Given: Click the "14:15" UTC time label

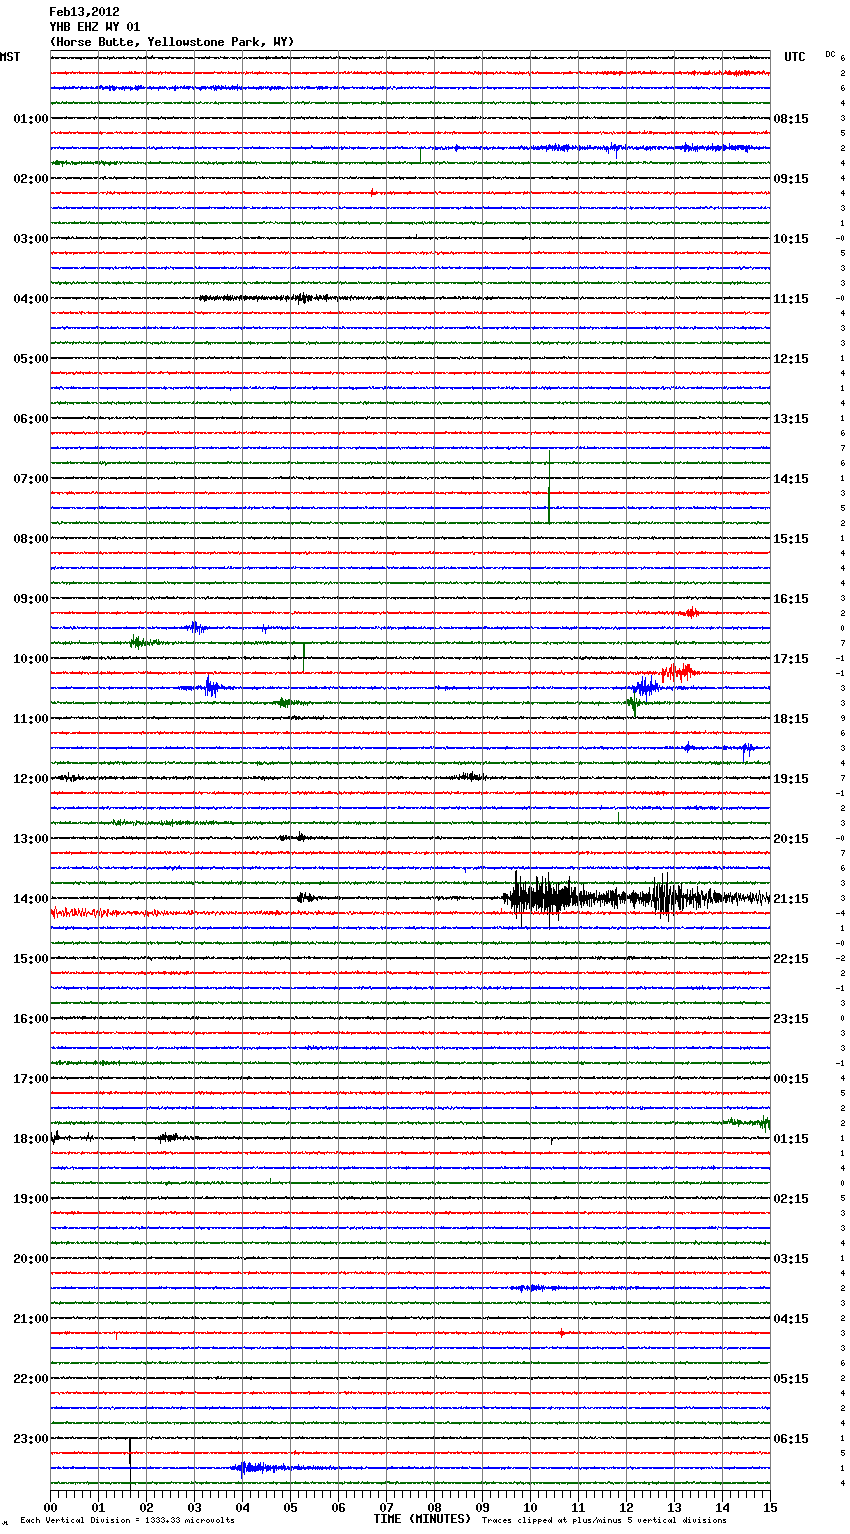Looking at the screenshot, I should pyautogui.click(x=791, y=479).
